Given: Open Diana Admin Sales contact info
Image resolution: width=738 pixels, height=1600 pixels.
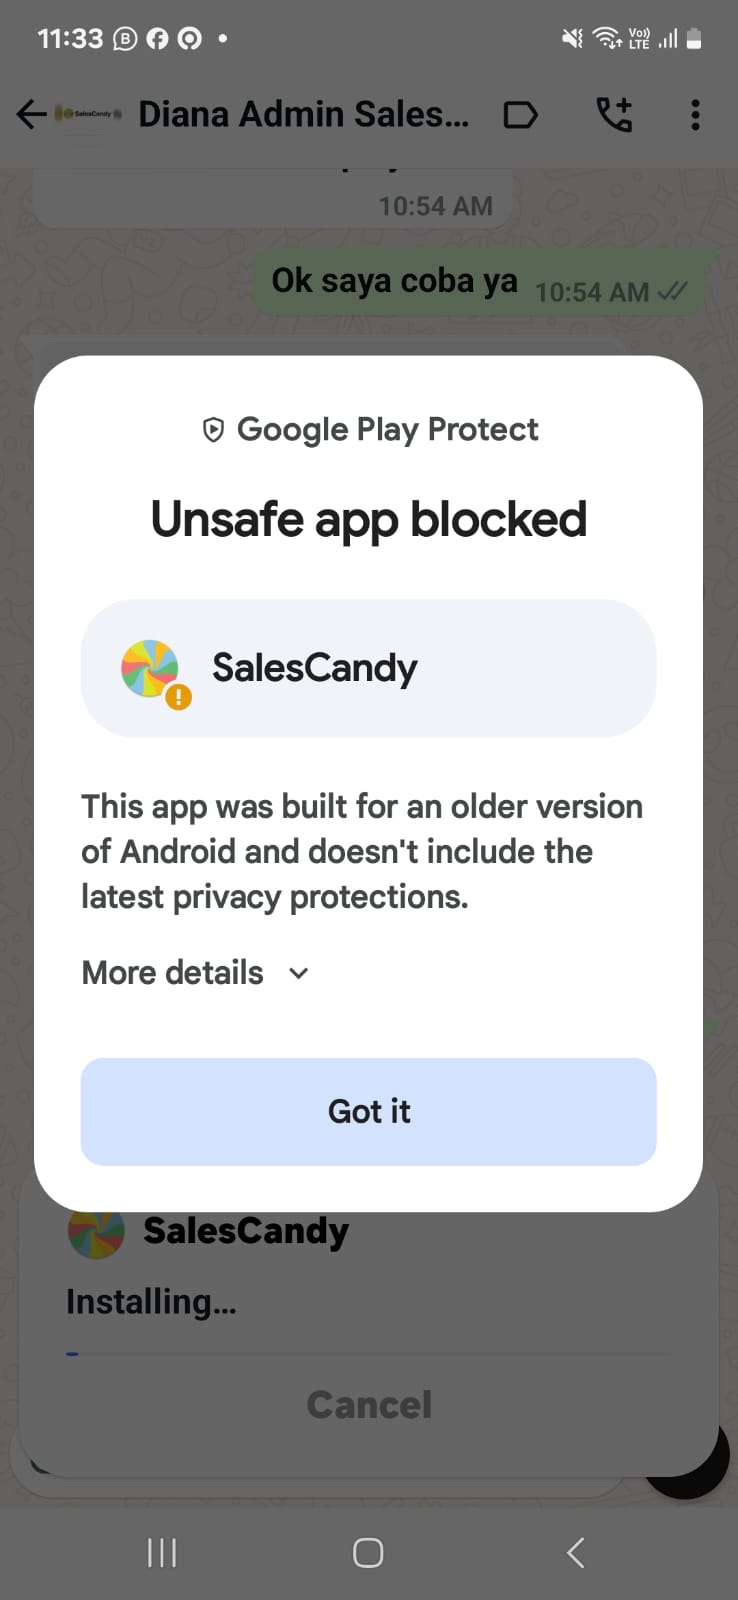Looking at the screenshot, I should (303, 115).
